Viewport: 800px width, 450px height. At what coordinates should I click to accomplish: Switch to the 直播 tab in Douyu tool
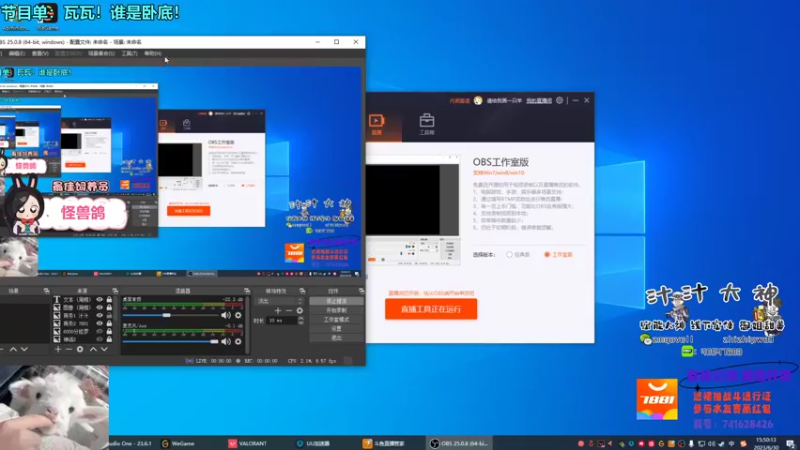click(x=376, y=124)
